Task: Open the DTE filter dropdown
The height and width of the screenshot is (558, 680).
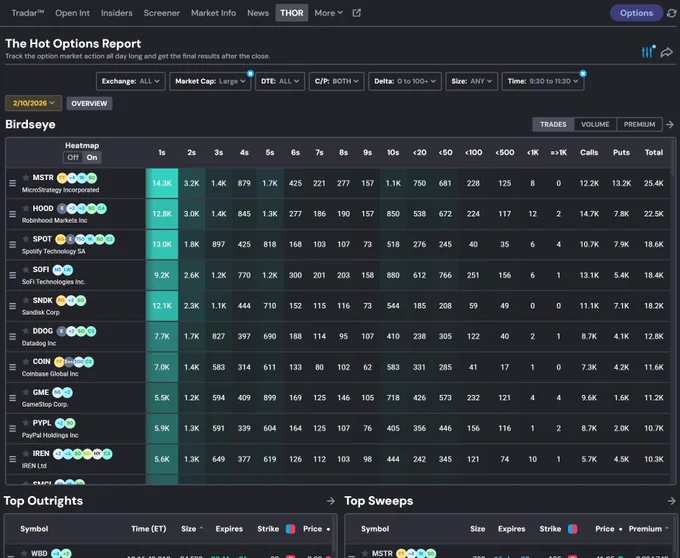Action: pos(280,81)
